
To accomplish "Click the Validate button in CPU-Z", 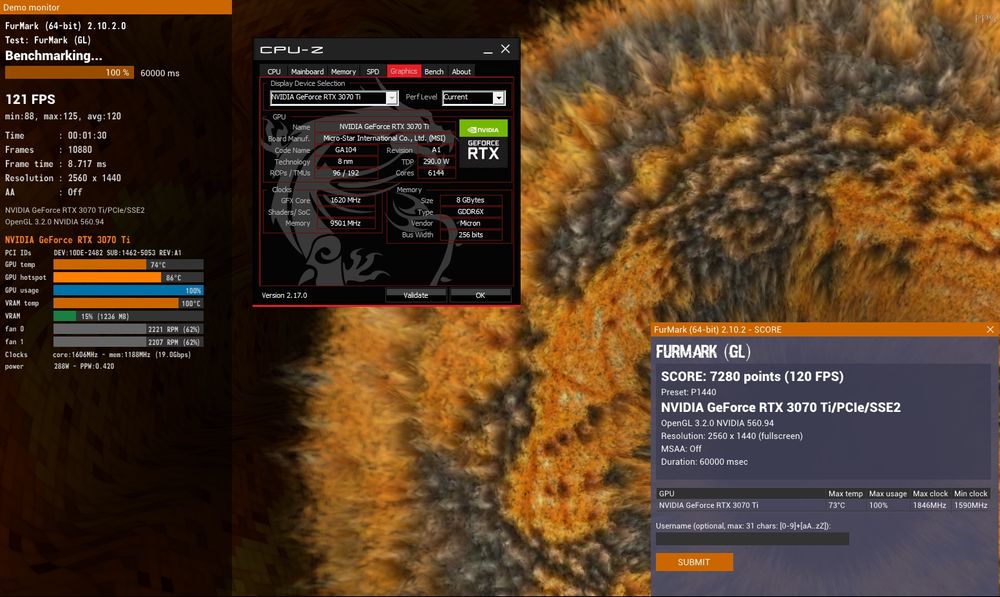I will click(x=416, y=295).
